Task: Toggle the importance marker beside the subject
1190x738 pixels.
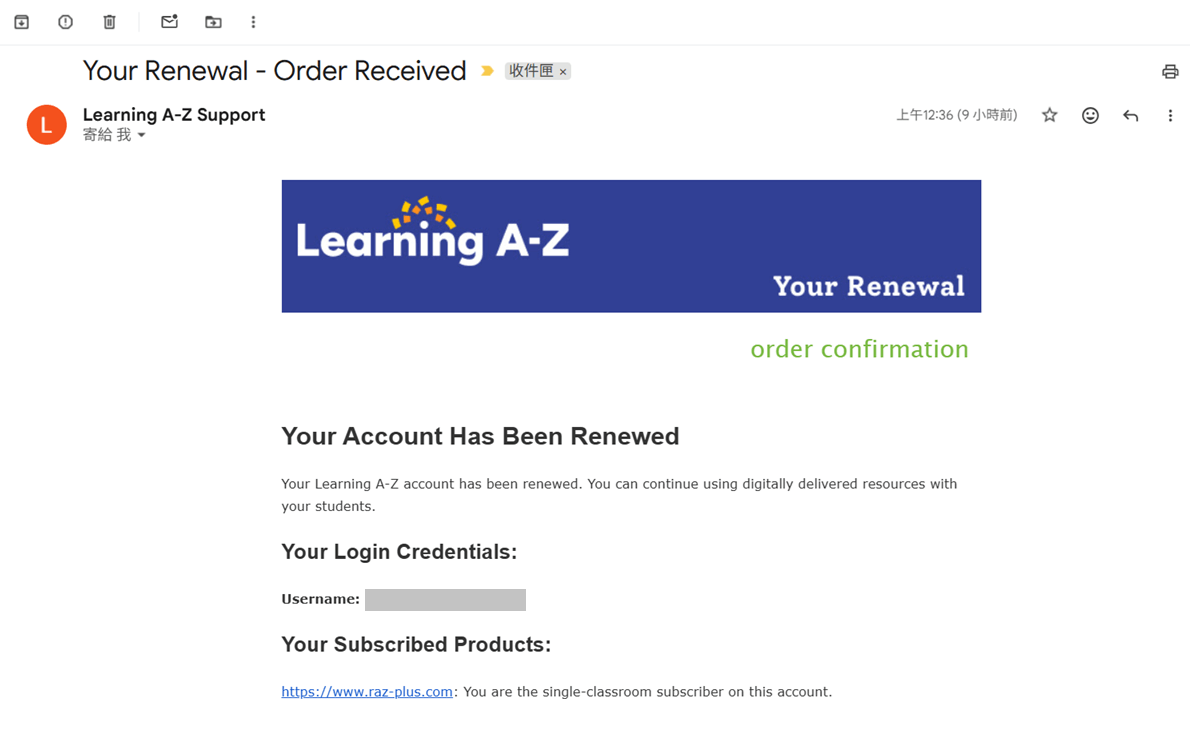Action: (x=486, y=71)
